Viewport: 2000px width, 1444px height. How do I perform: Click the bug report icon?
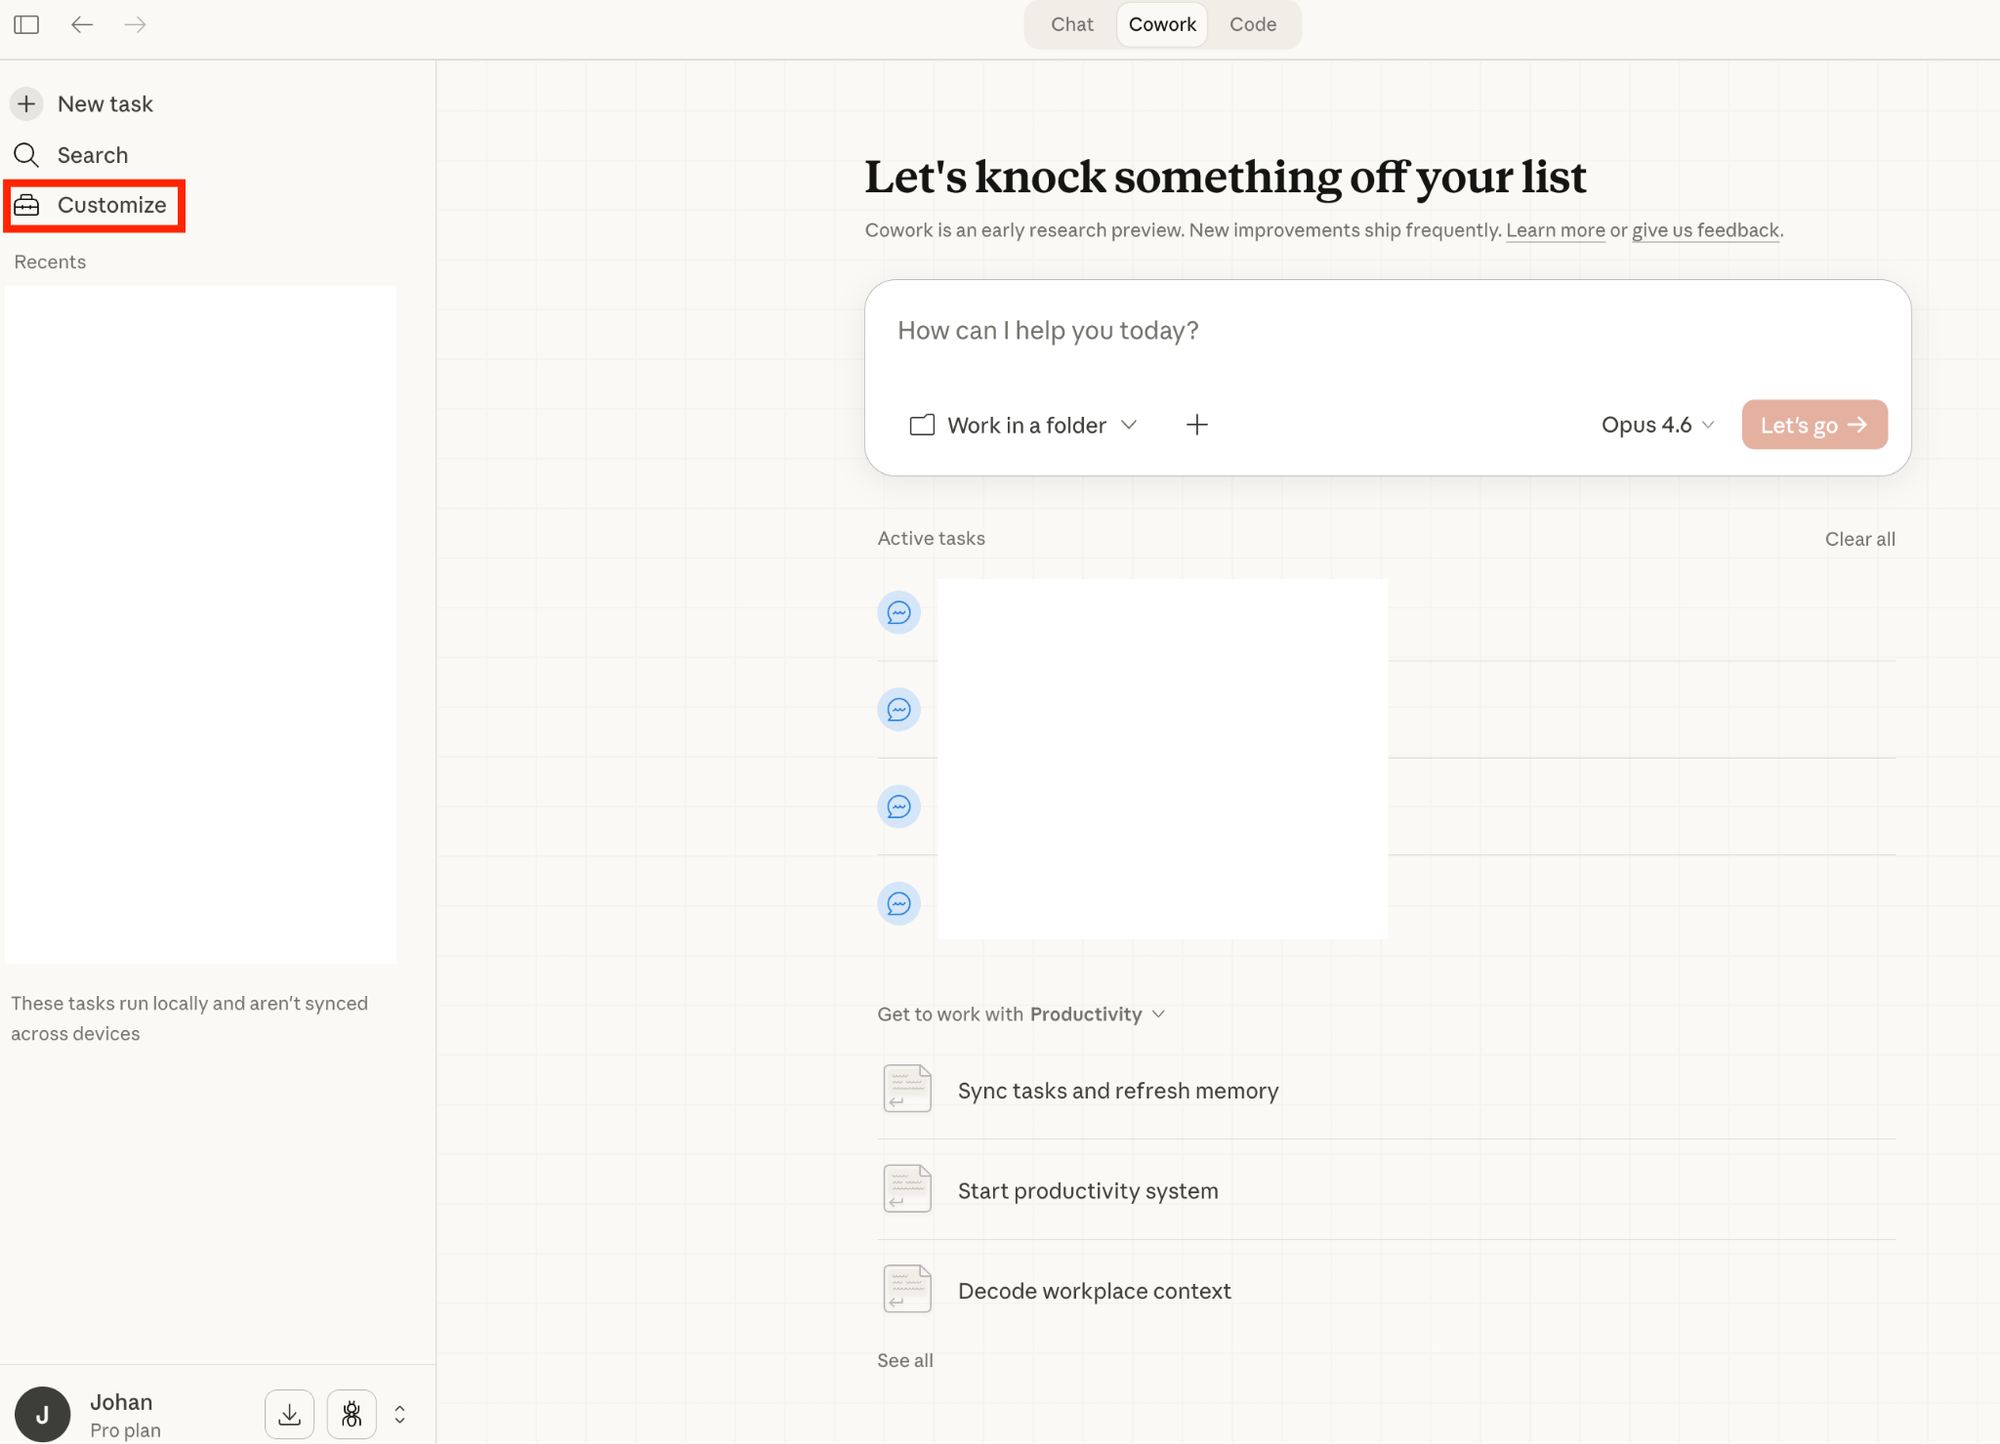point(351,1414)
